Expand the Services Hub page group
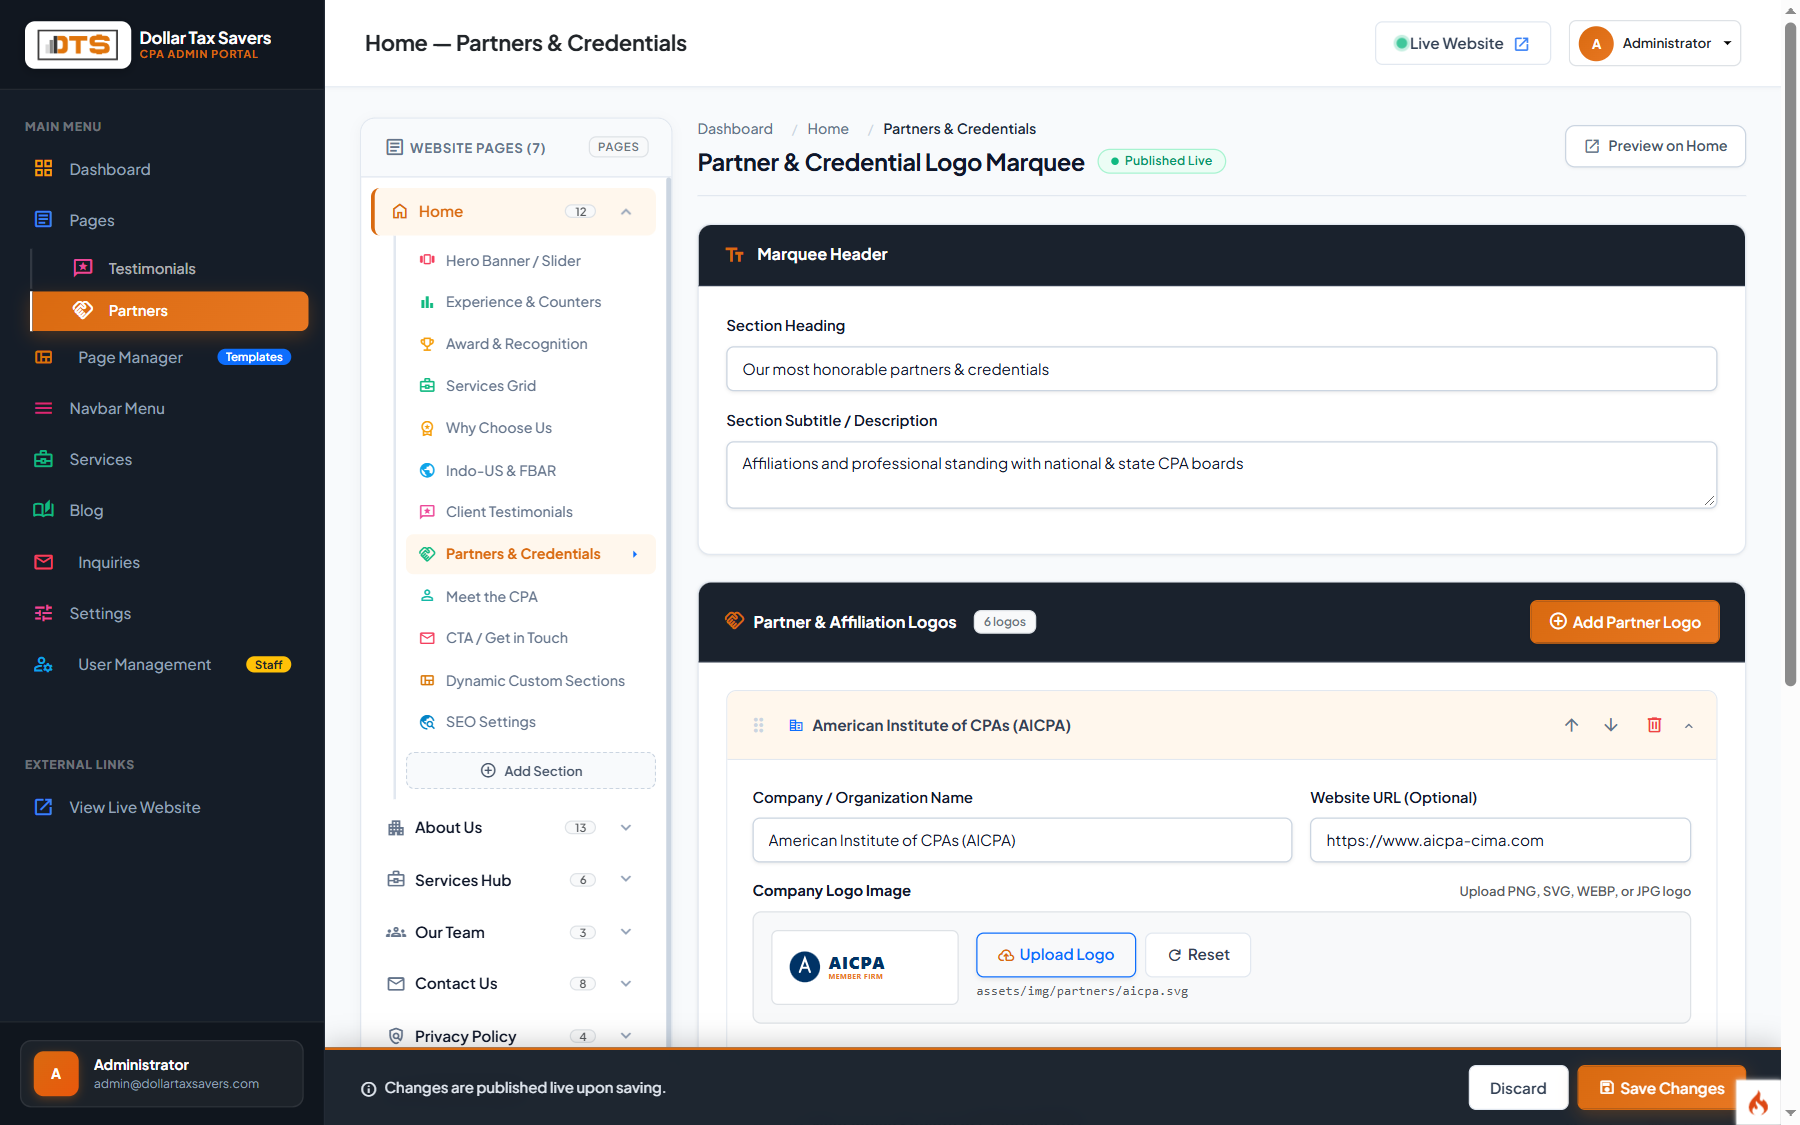The image size is (1800, 1125). (x=626, y=879)
